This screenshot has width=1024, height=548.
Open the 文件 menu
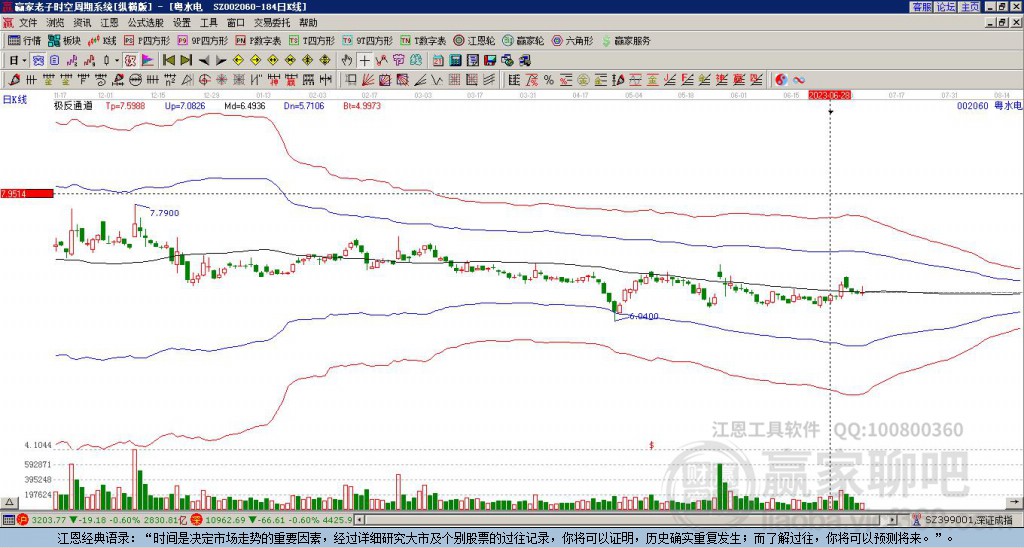28,23
